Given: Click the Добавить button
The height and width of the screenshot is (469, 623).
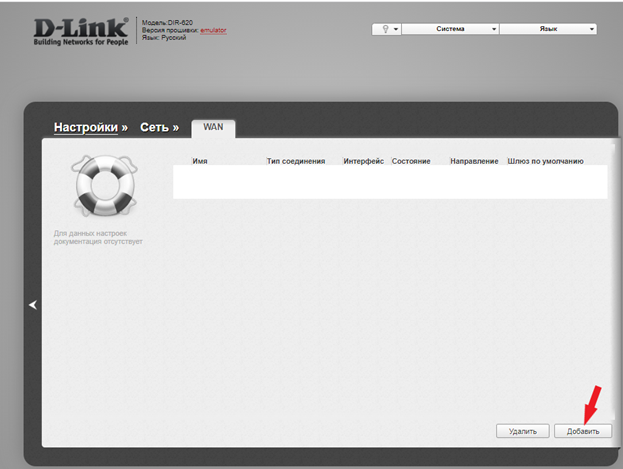Looking at the screenshot, I should pos(583,431).
